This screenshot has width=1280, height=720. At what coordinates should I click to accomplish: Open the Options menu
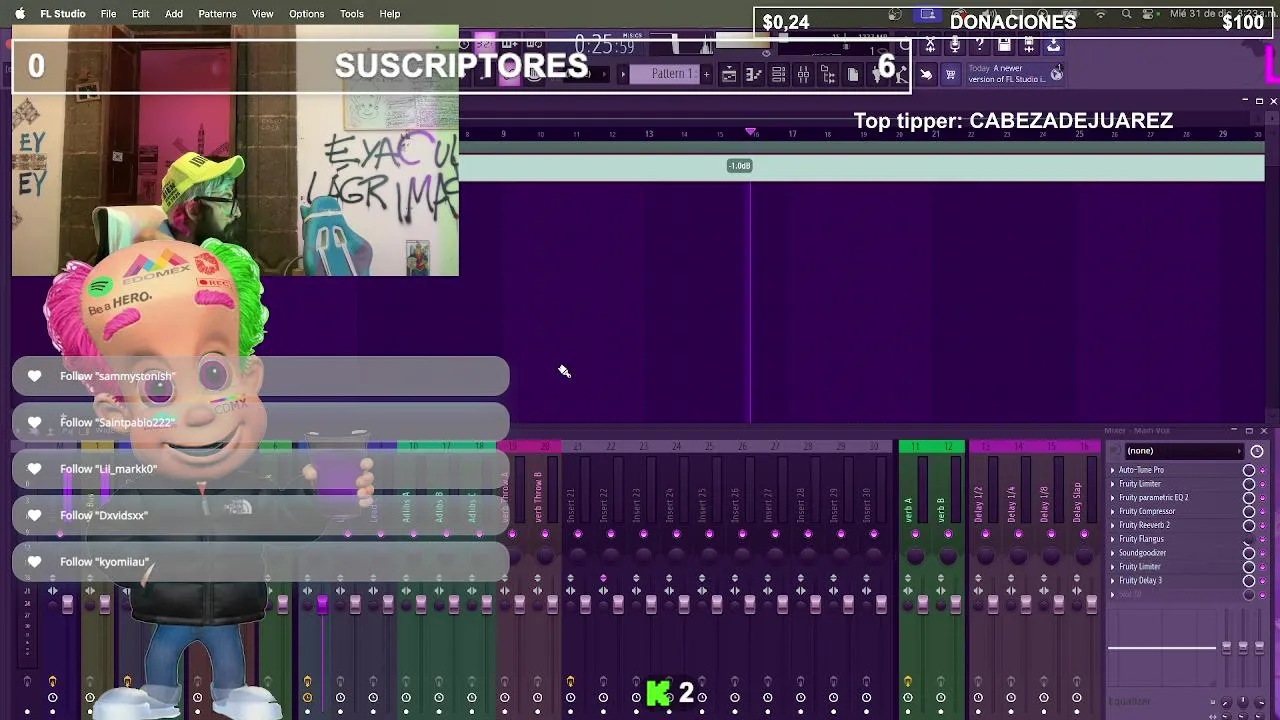pyautogui.click(x=306, y=14)
